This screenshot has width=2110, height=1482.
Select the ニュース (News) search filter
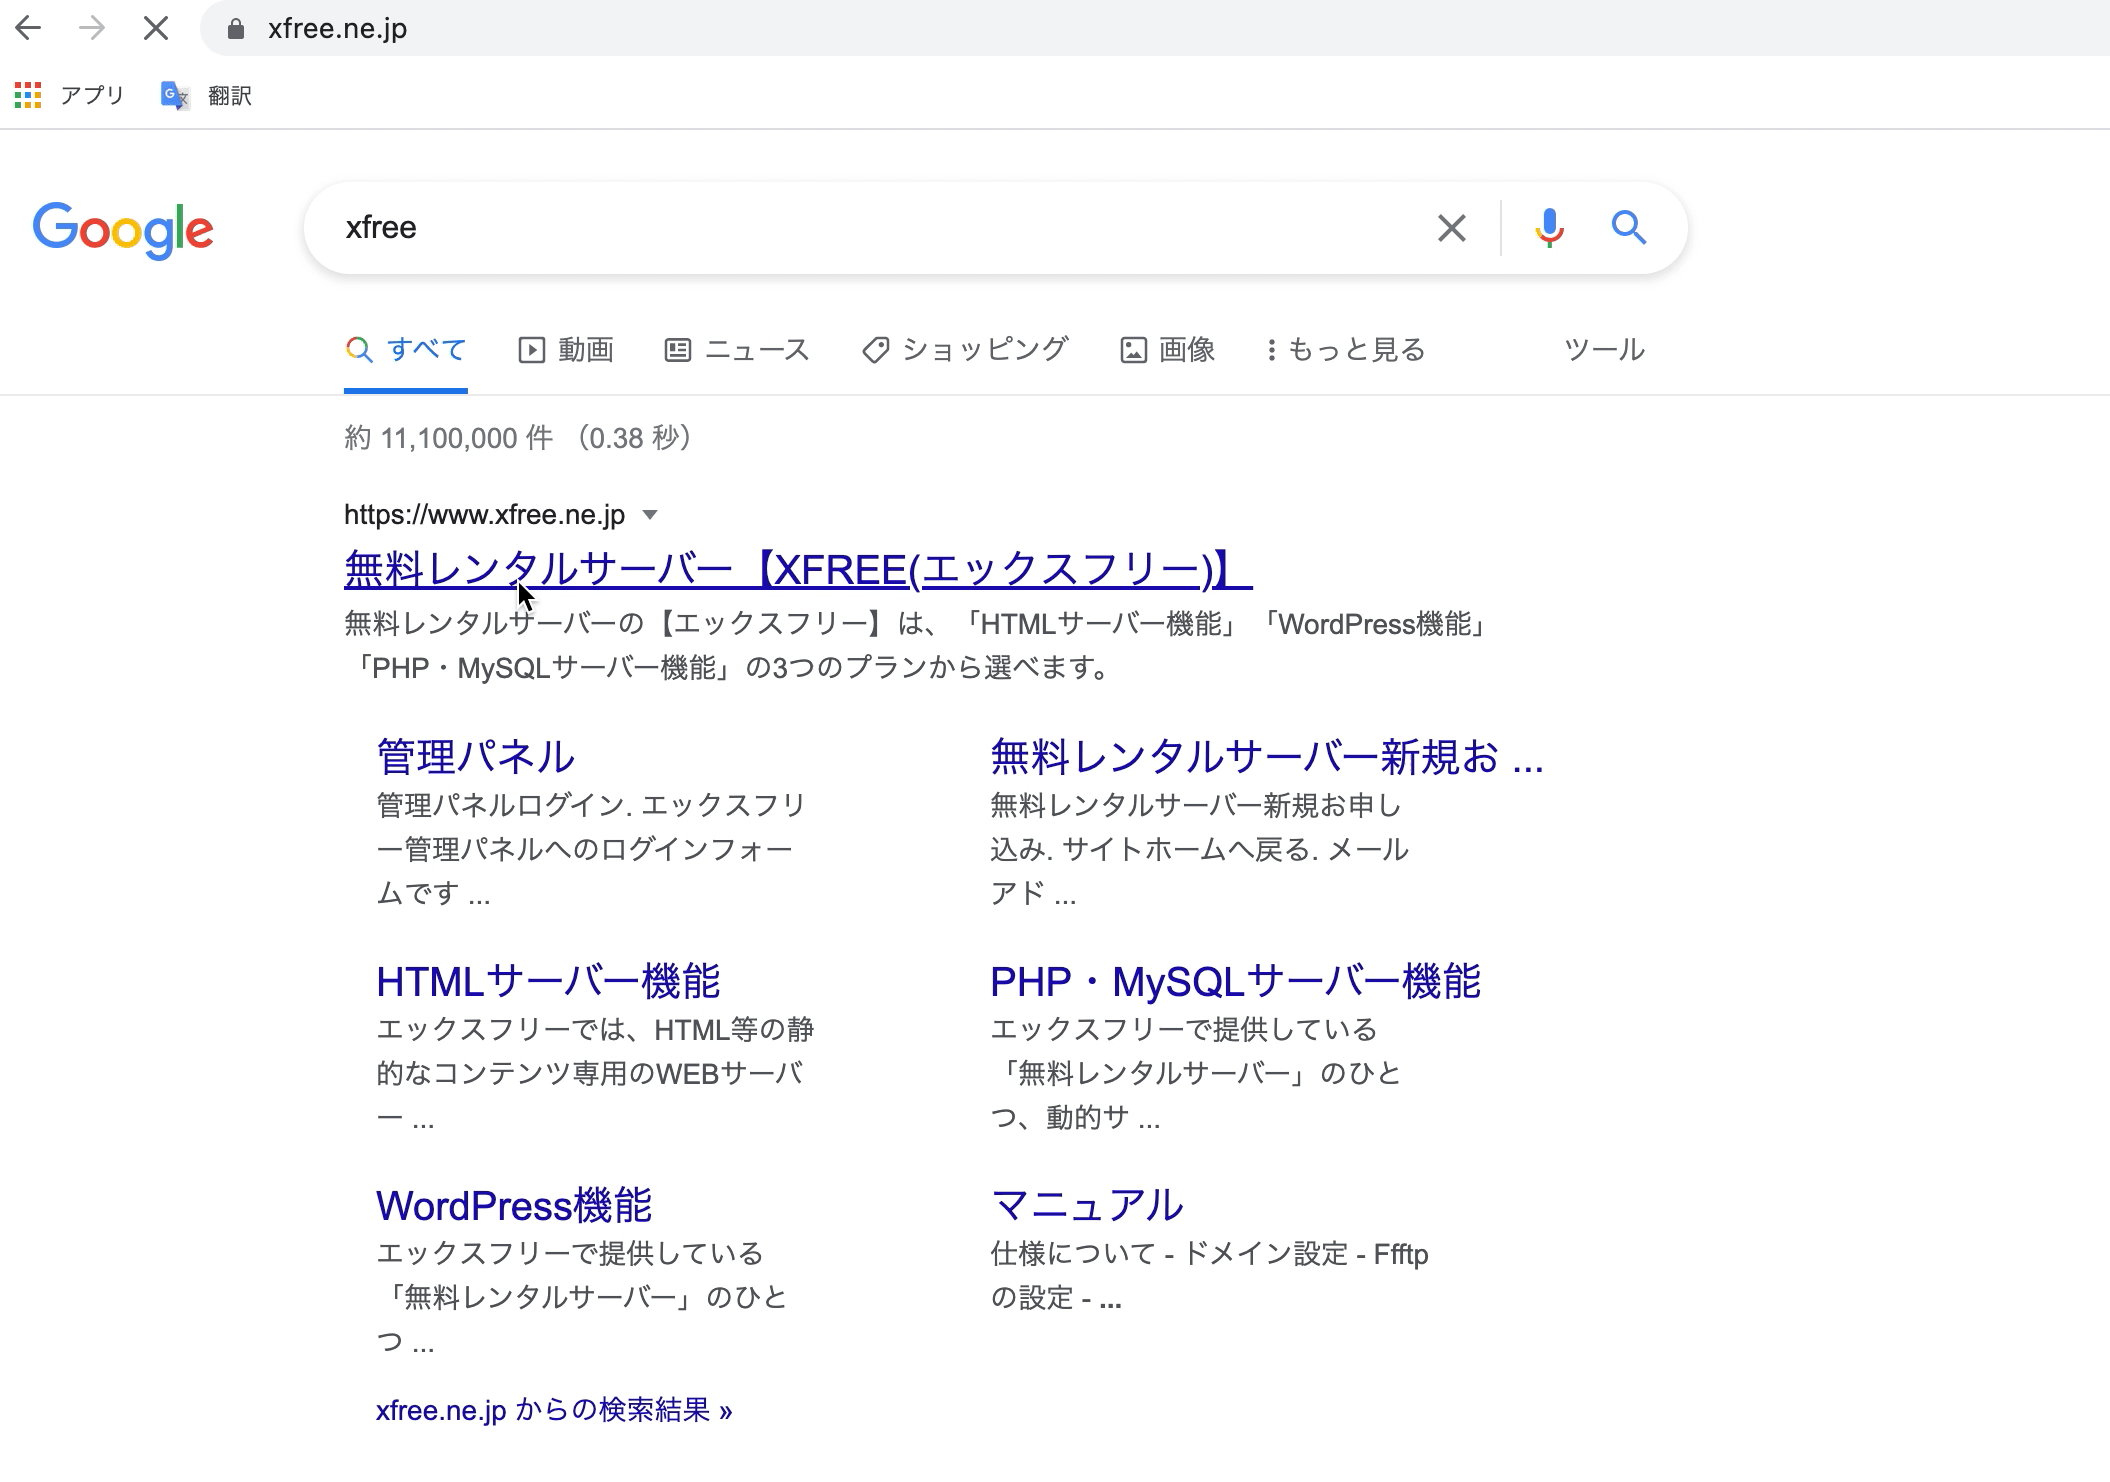click(738, 350)
